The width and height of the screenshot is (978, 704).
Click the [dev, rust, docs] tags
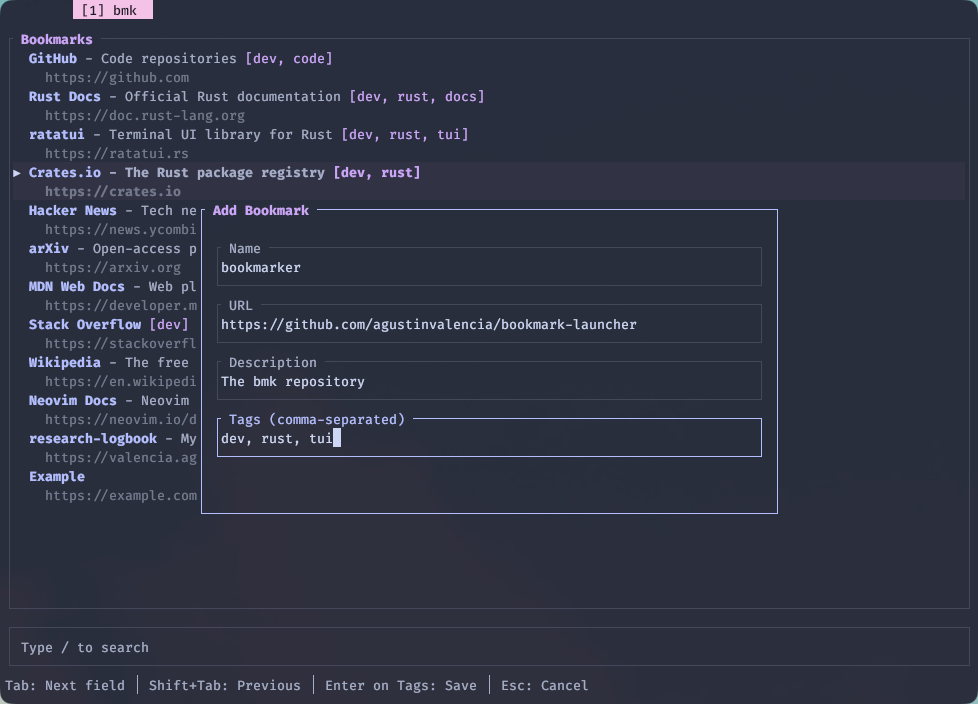[417, 97]
